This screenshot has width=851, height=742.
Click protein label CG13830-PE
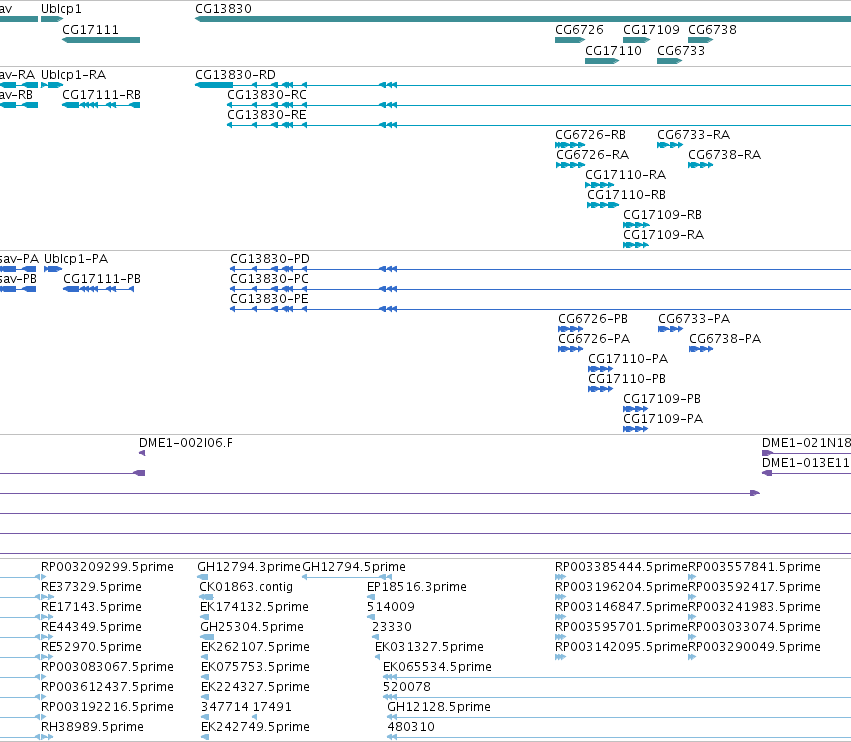(x=269, y=299)
